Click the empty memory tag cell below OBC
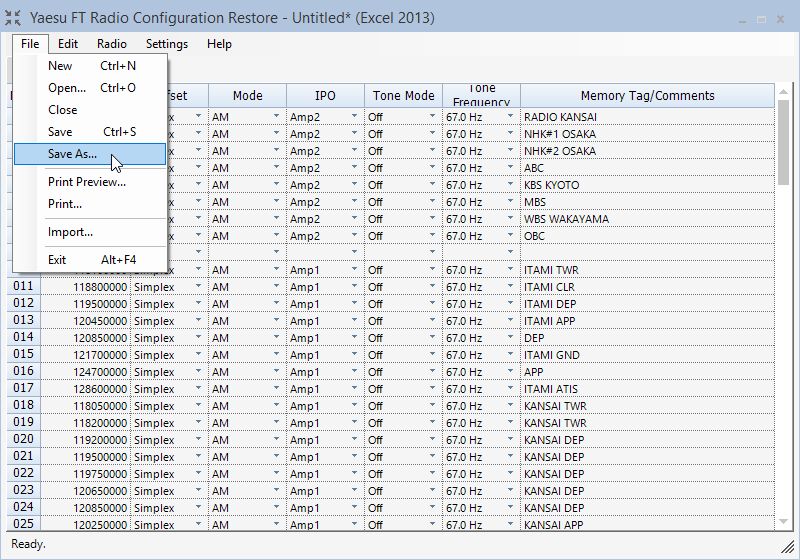 tap(647, 252)
